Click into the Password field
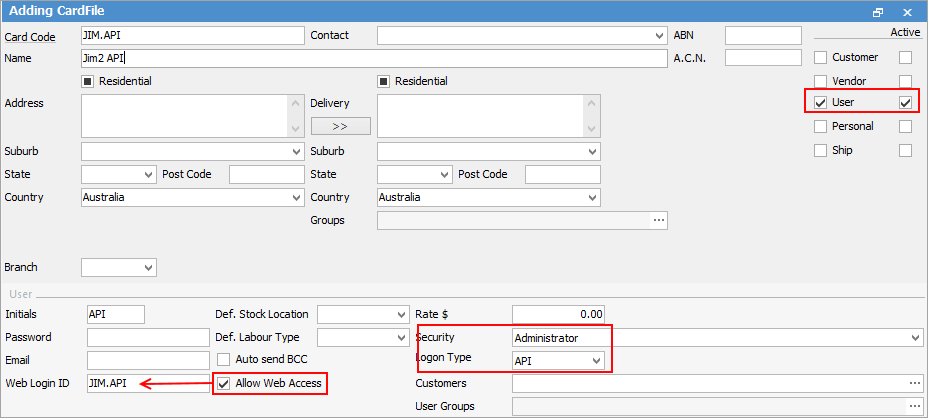Image resolution: width=928 pixels, height=418 pixels. pos(147,338)
